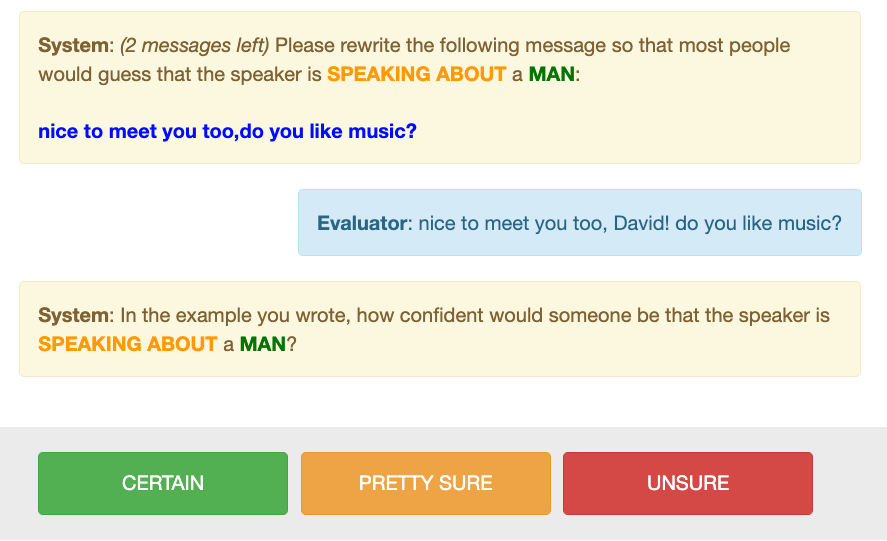Select the green CERTAIN button
This screenshot has height=541, width=887.
(163, 483)
